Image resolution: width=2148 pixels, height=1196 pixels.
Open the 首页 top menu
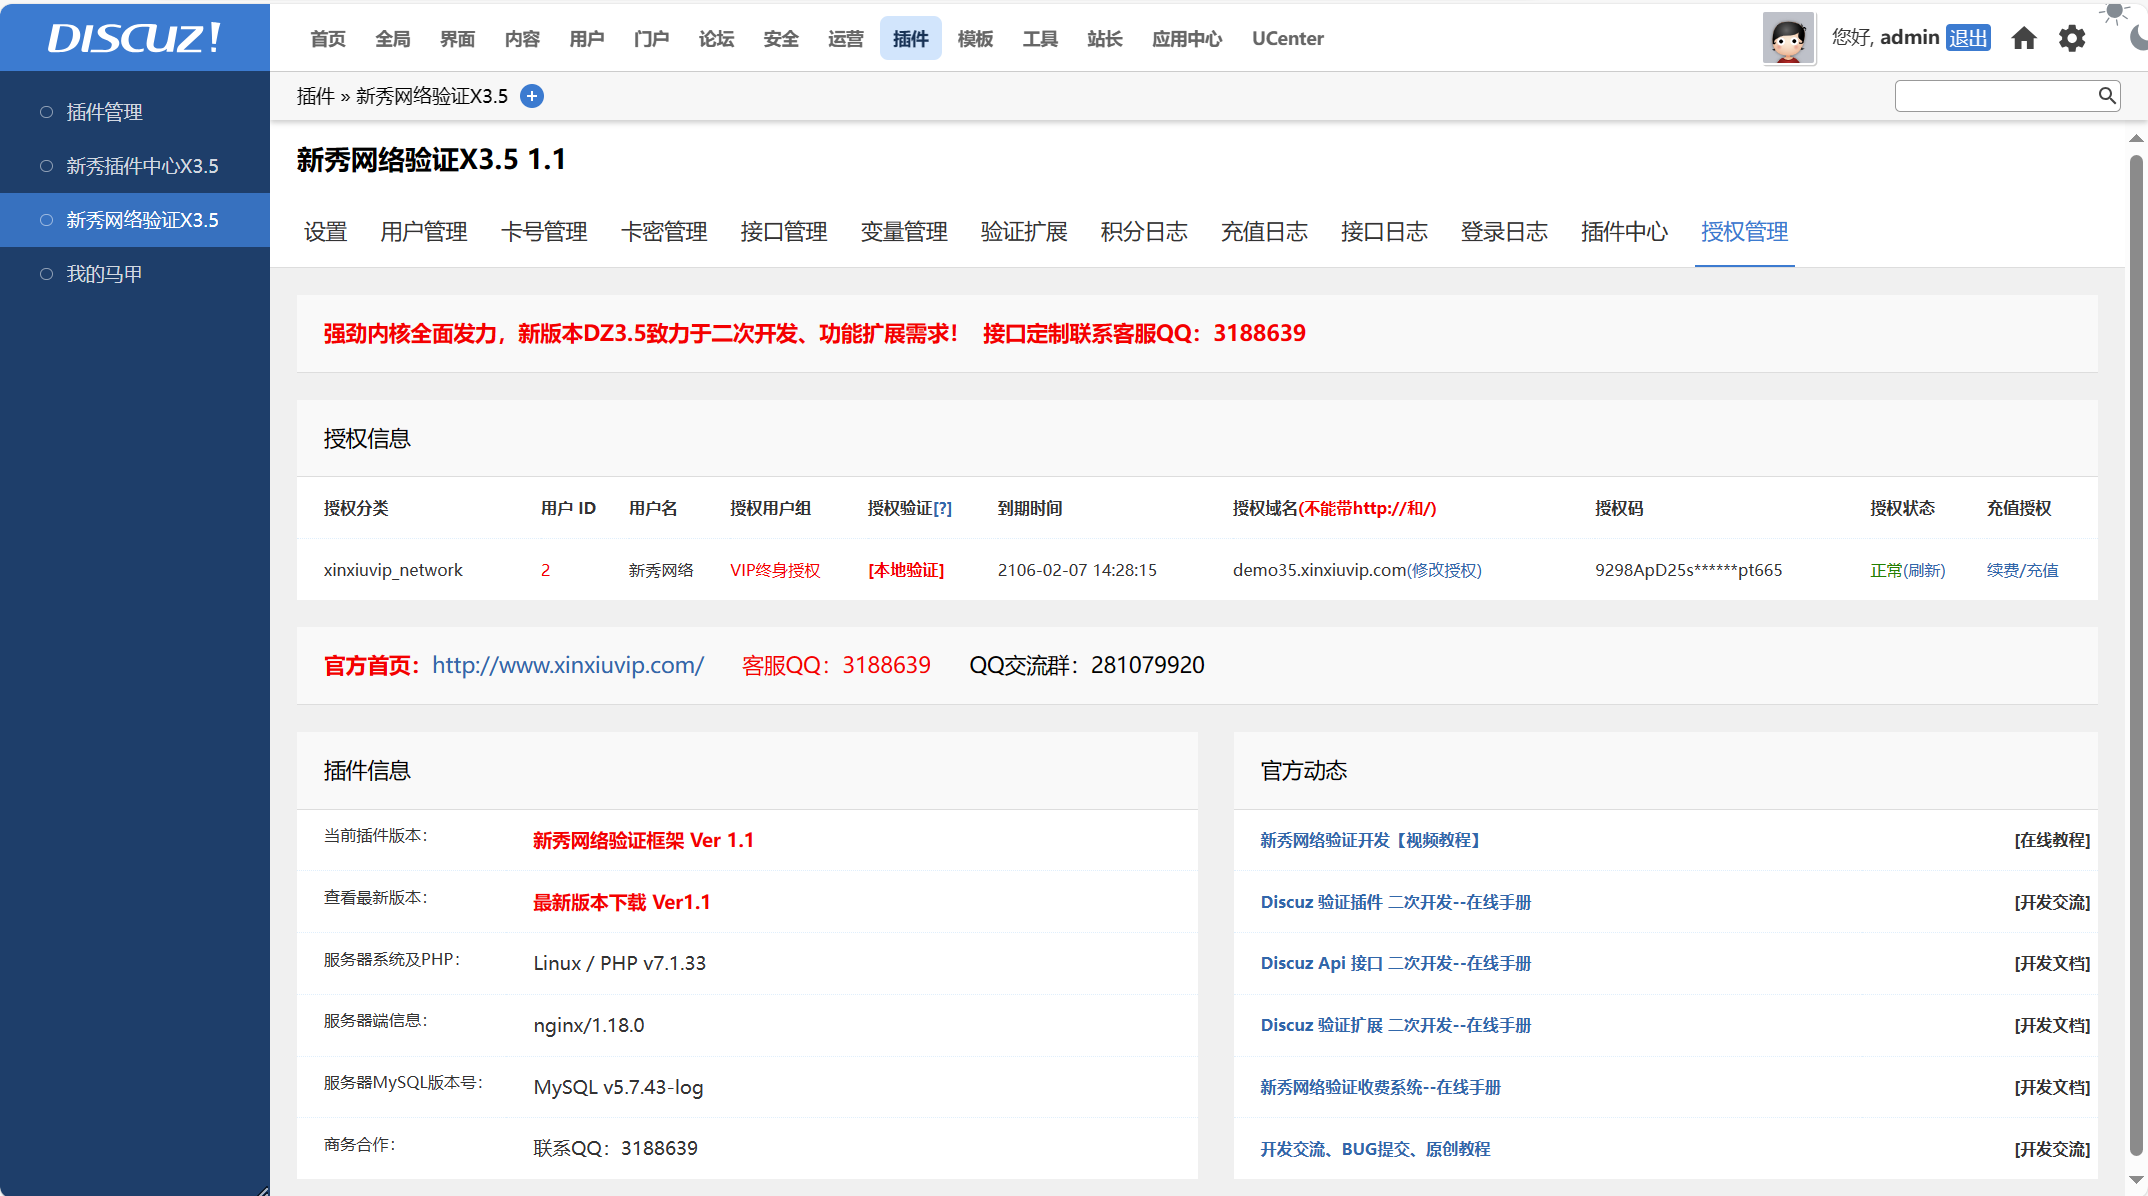pyautogui.click(x=328, y=38)
